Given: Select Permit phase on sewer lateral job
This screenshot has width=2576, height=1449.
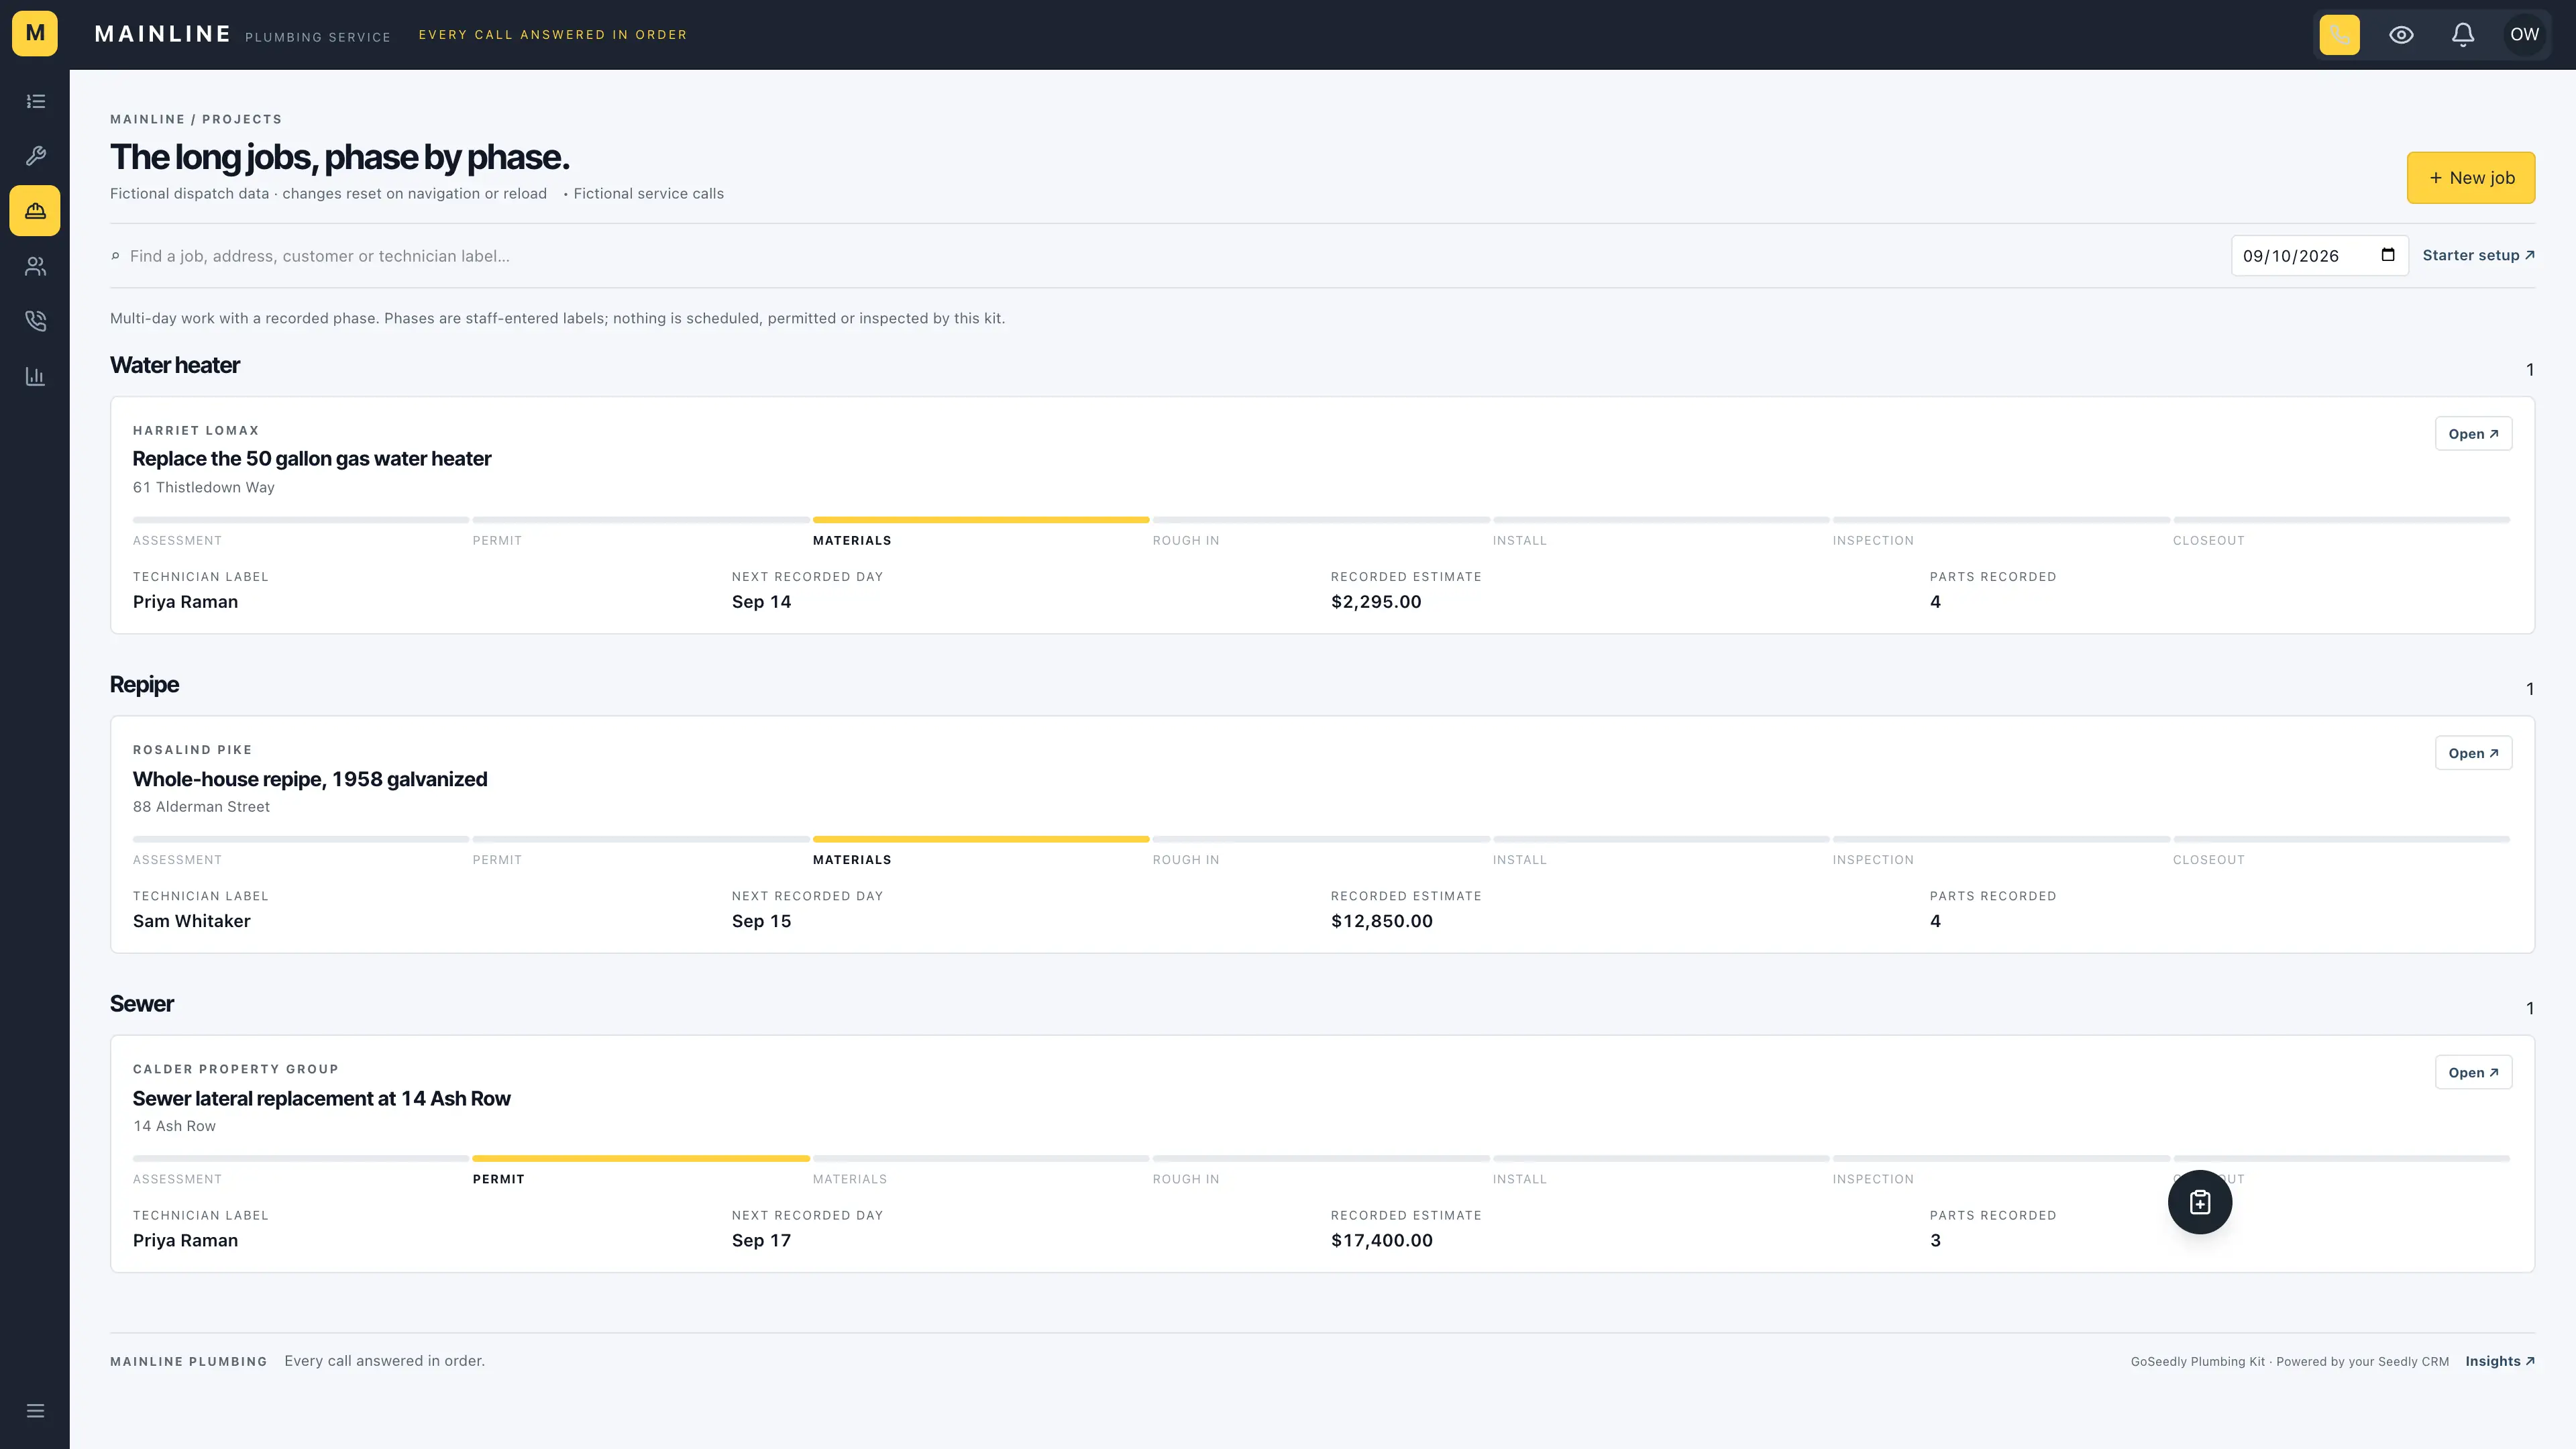Looking at the screenshot, I should pos(640,1171).
